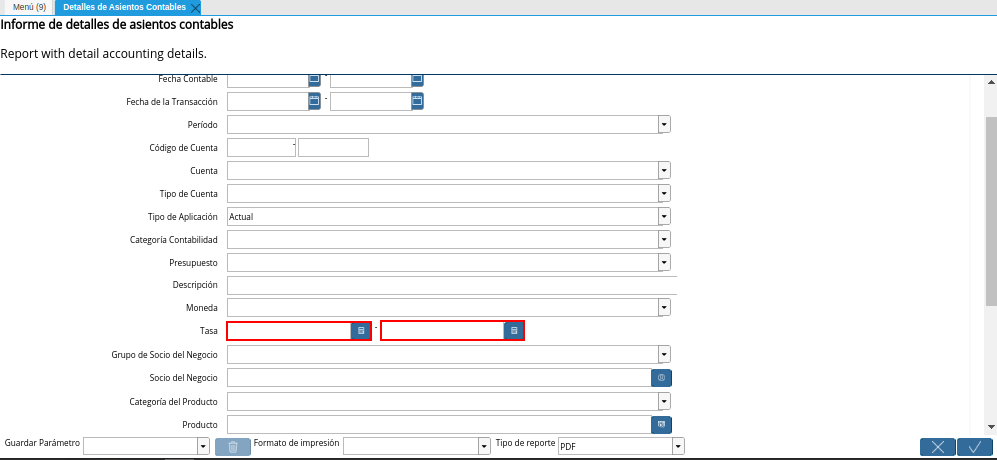Click the Descripción text field
Image resolution: width=997 pixels, height=460 pixels.
(451, 285)
